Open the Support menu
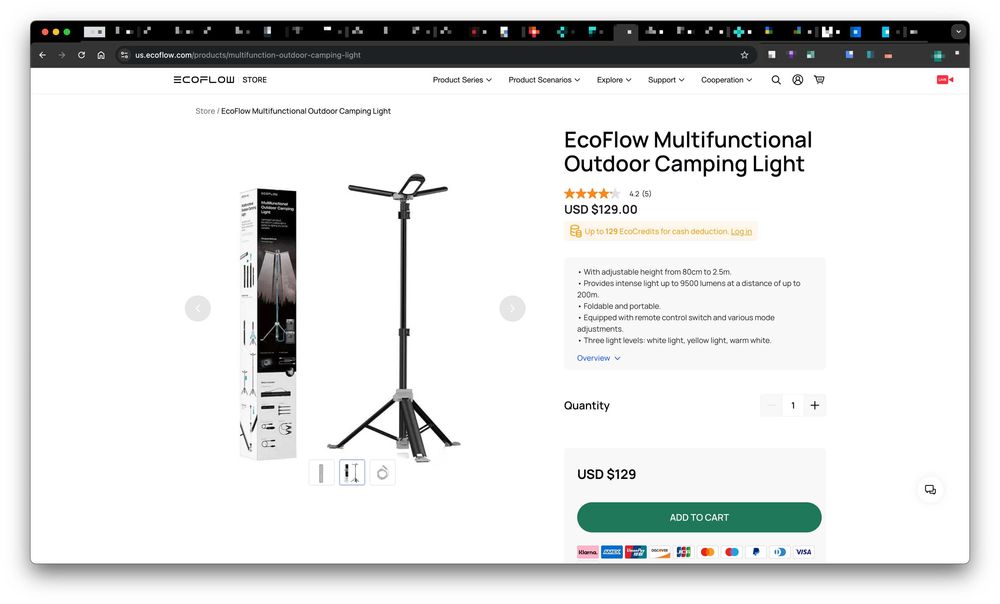The height and width of the screenshot is (604, 1000). (x=666, y=80)
